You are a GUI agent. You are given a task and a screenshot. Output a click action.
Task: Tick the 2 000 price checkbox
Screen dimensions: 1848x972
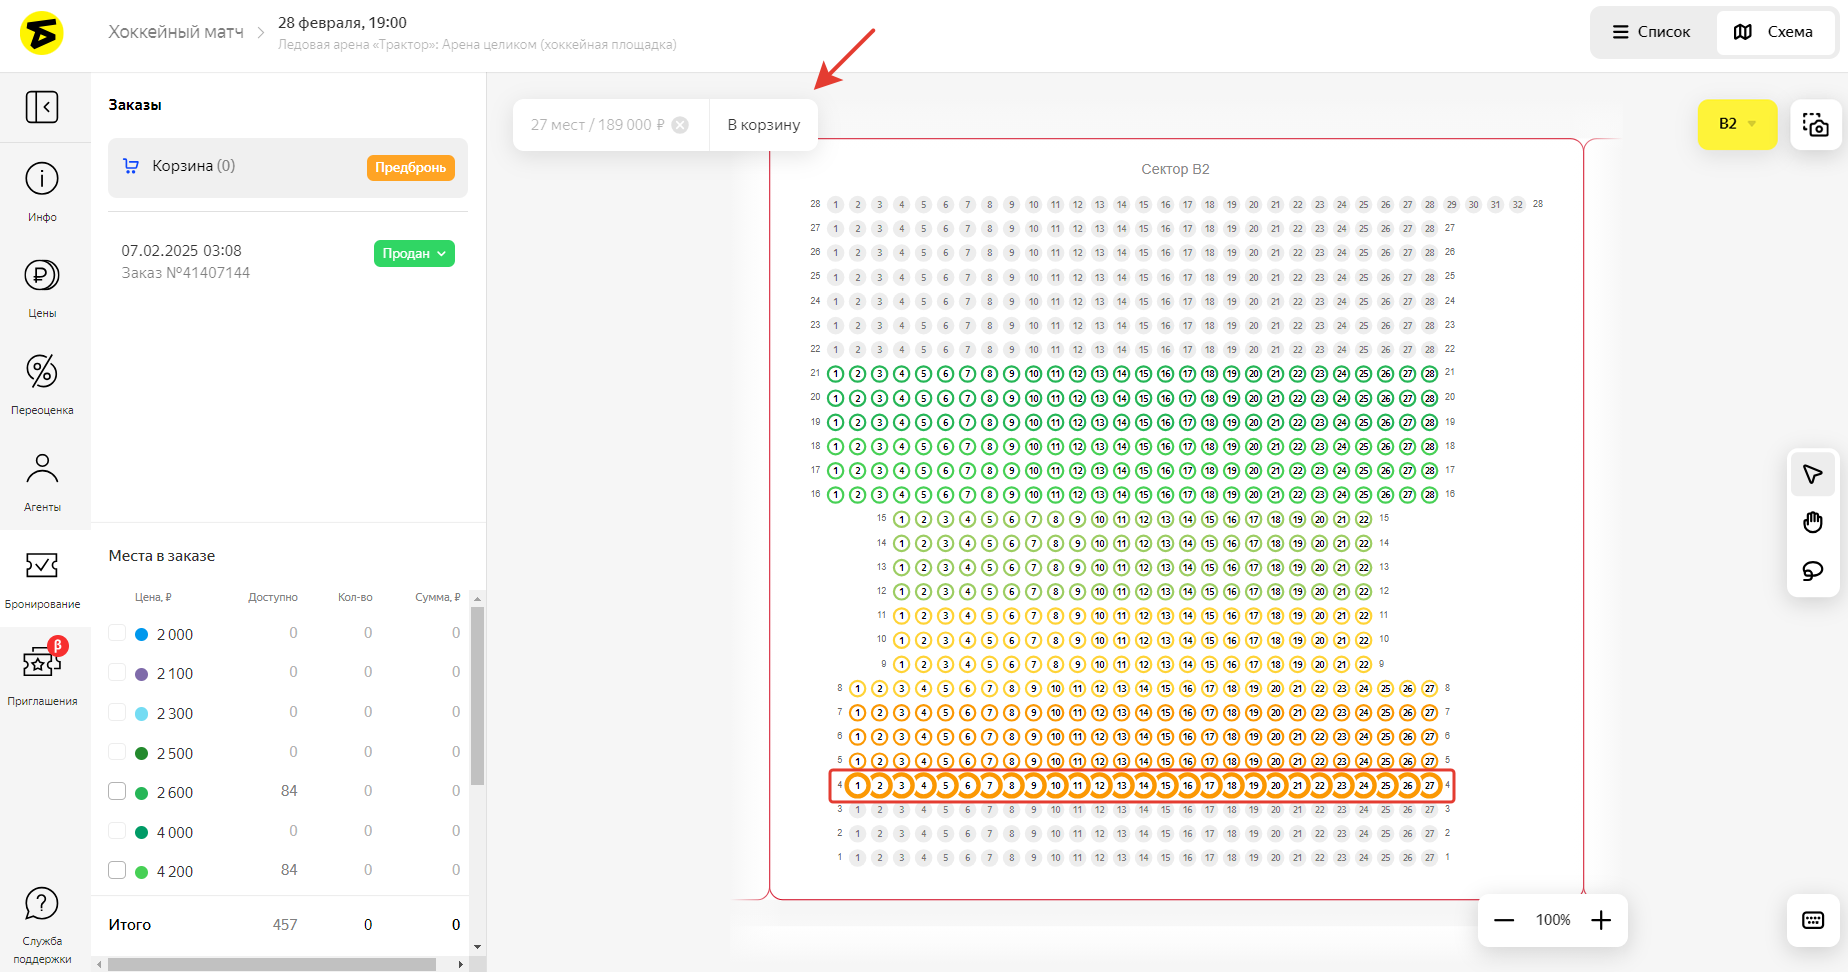(x=117, y=634)
